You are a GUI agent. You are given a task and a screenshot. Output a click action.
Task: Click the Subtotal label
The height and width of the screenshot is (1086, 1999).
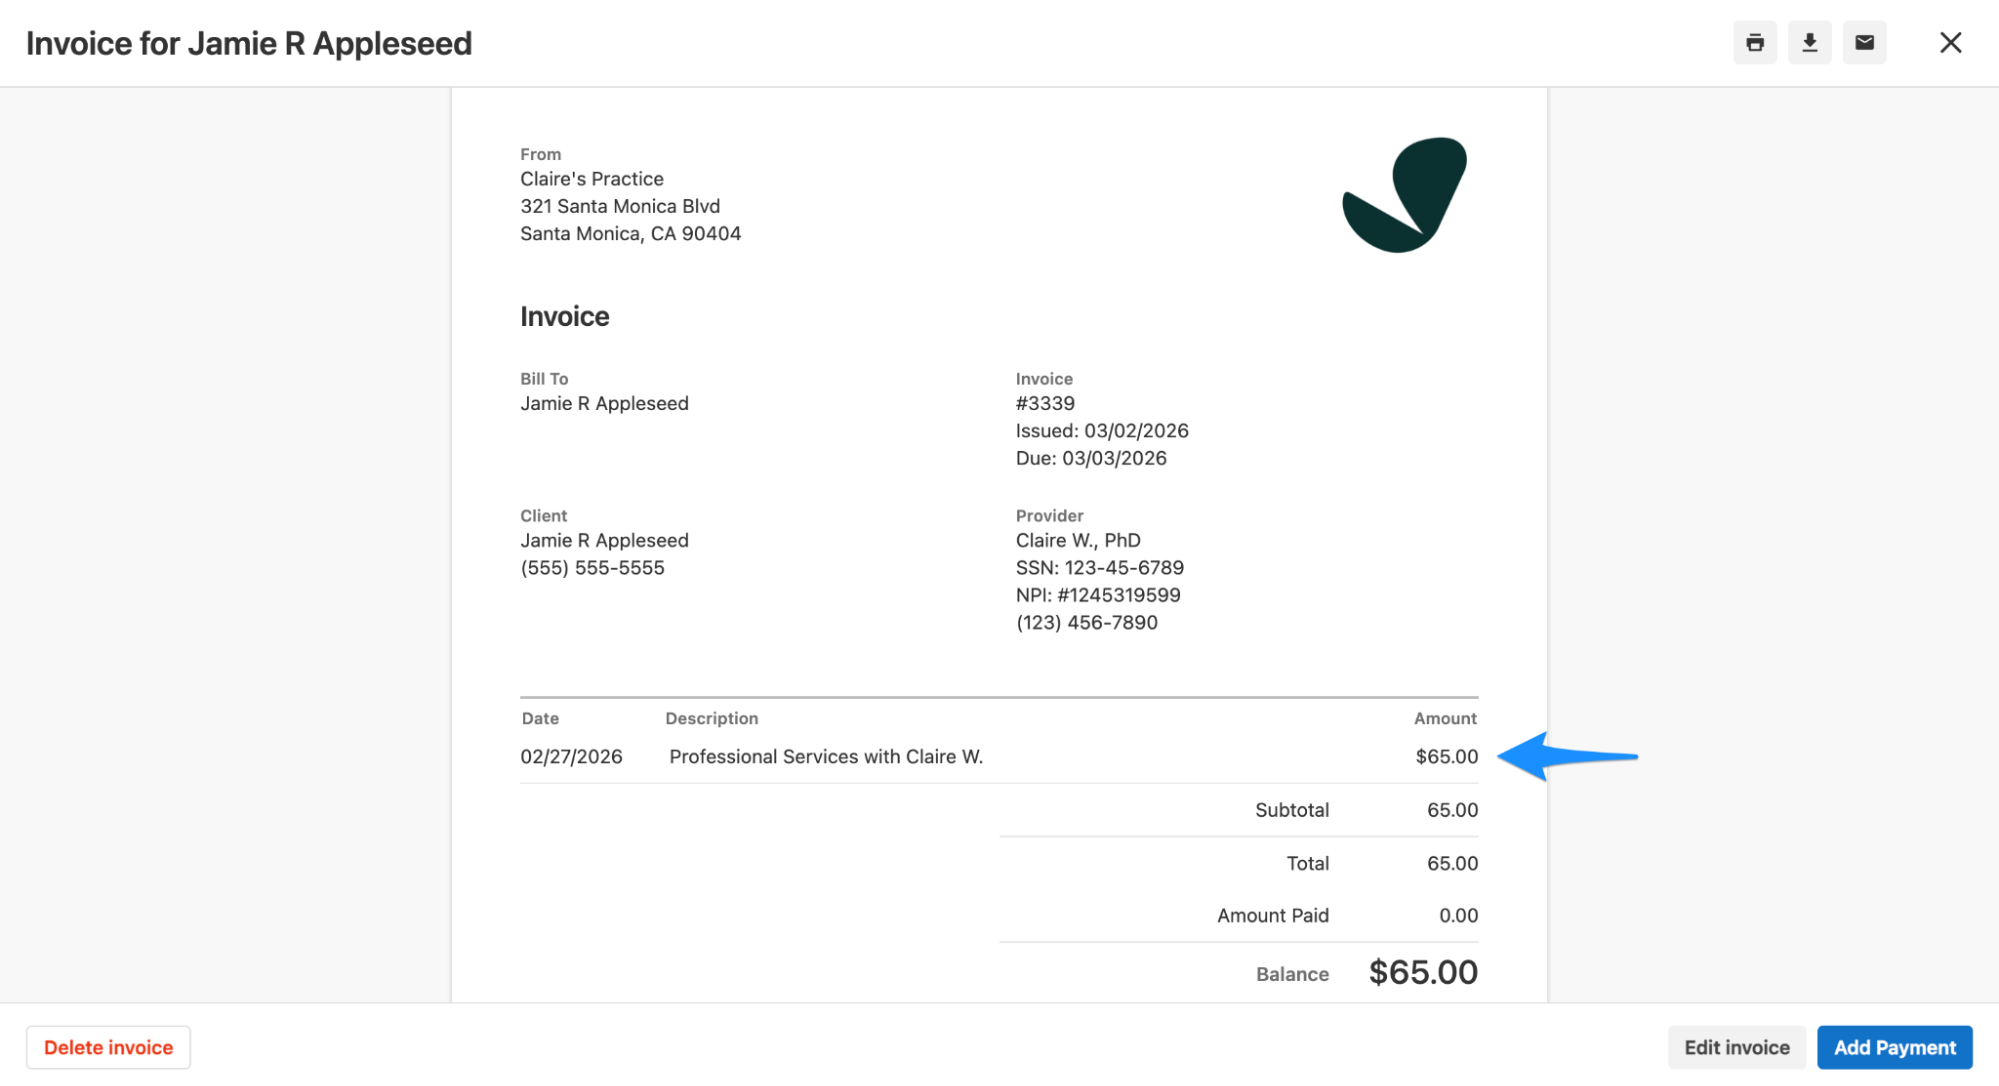click(1292, 810)
